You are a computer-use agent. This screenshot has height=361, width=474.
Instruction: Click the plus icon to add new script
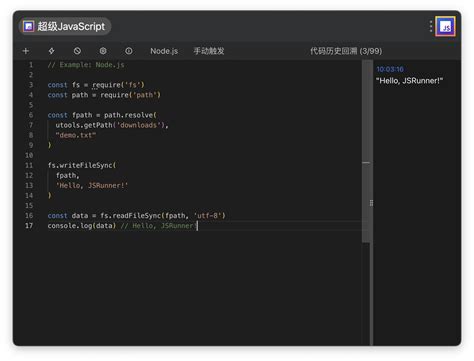point(26,51)
